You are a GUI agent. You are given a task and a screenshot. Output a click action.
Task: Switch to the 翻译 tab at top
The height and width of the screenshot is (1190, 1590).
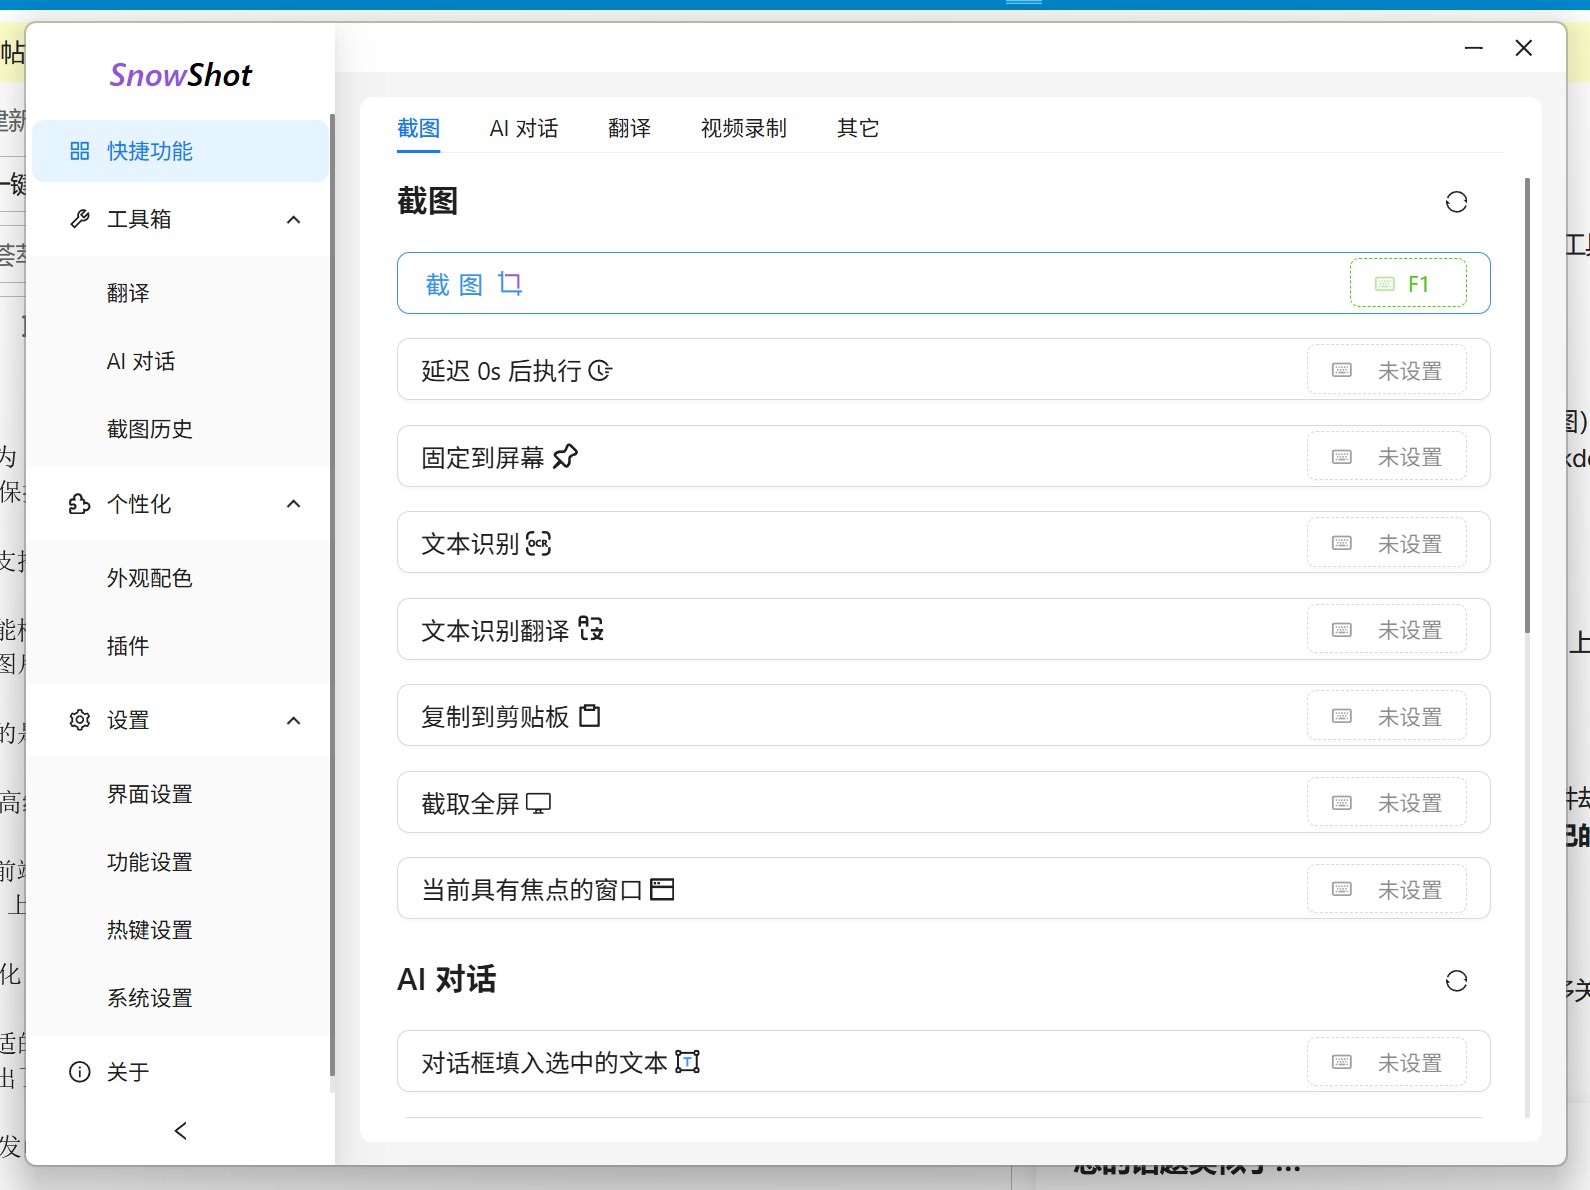click(630, 128)
